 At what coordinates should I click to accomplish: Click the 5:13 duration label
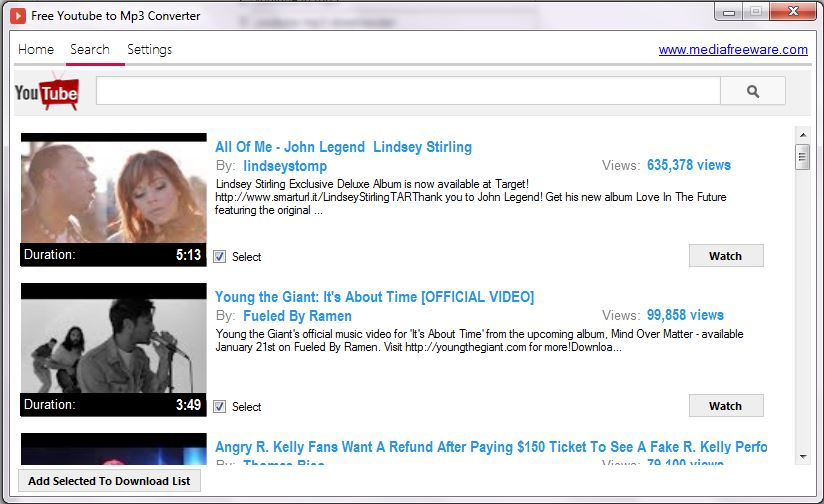188,255
